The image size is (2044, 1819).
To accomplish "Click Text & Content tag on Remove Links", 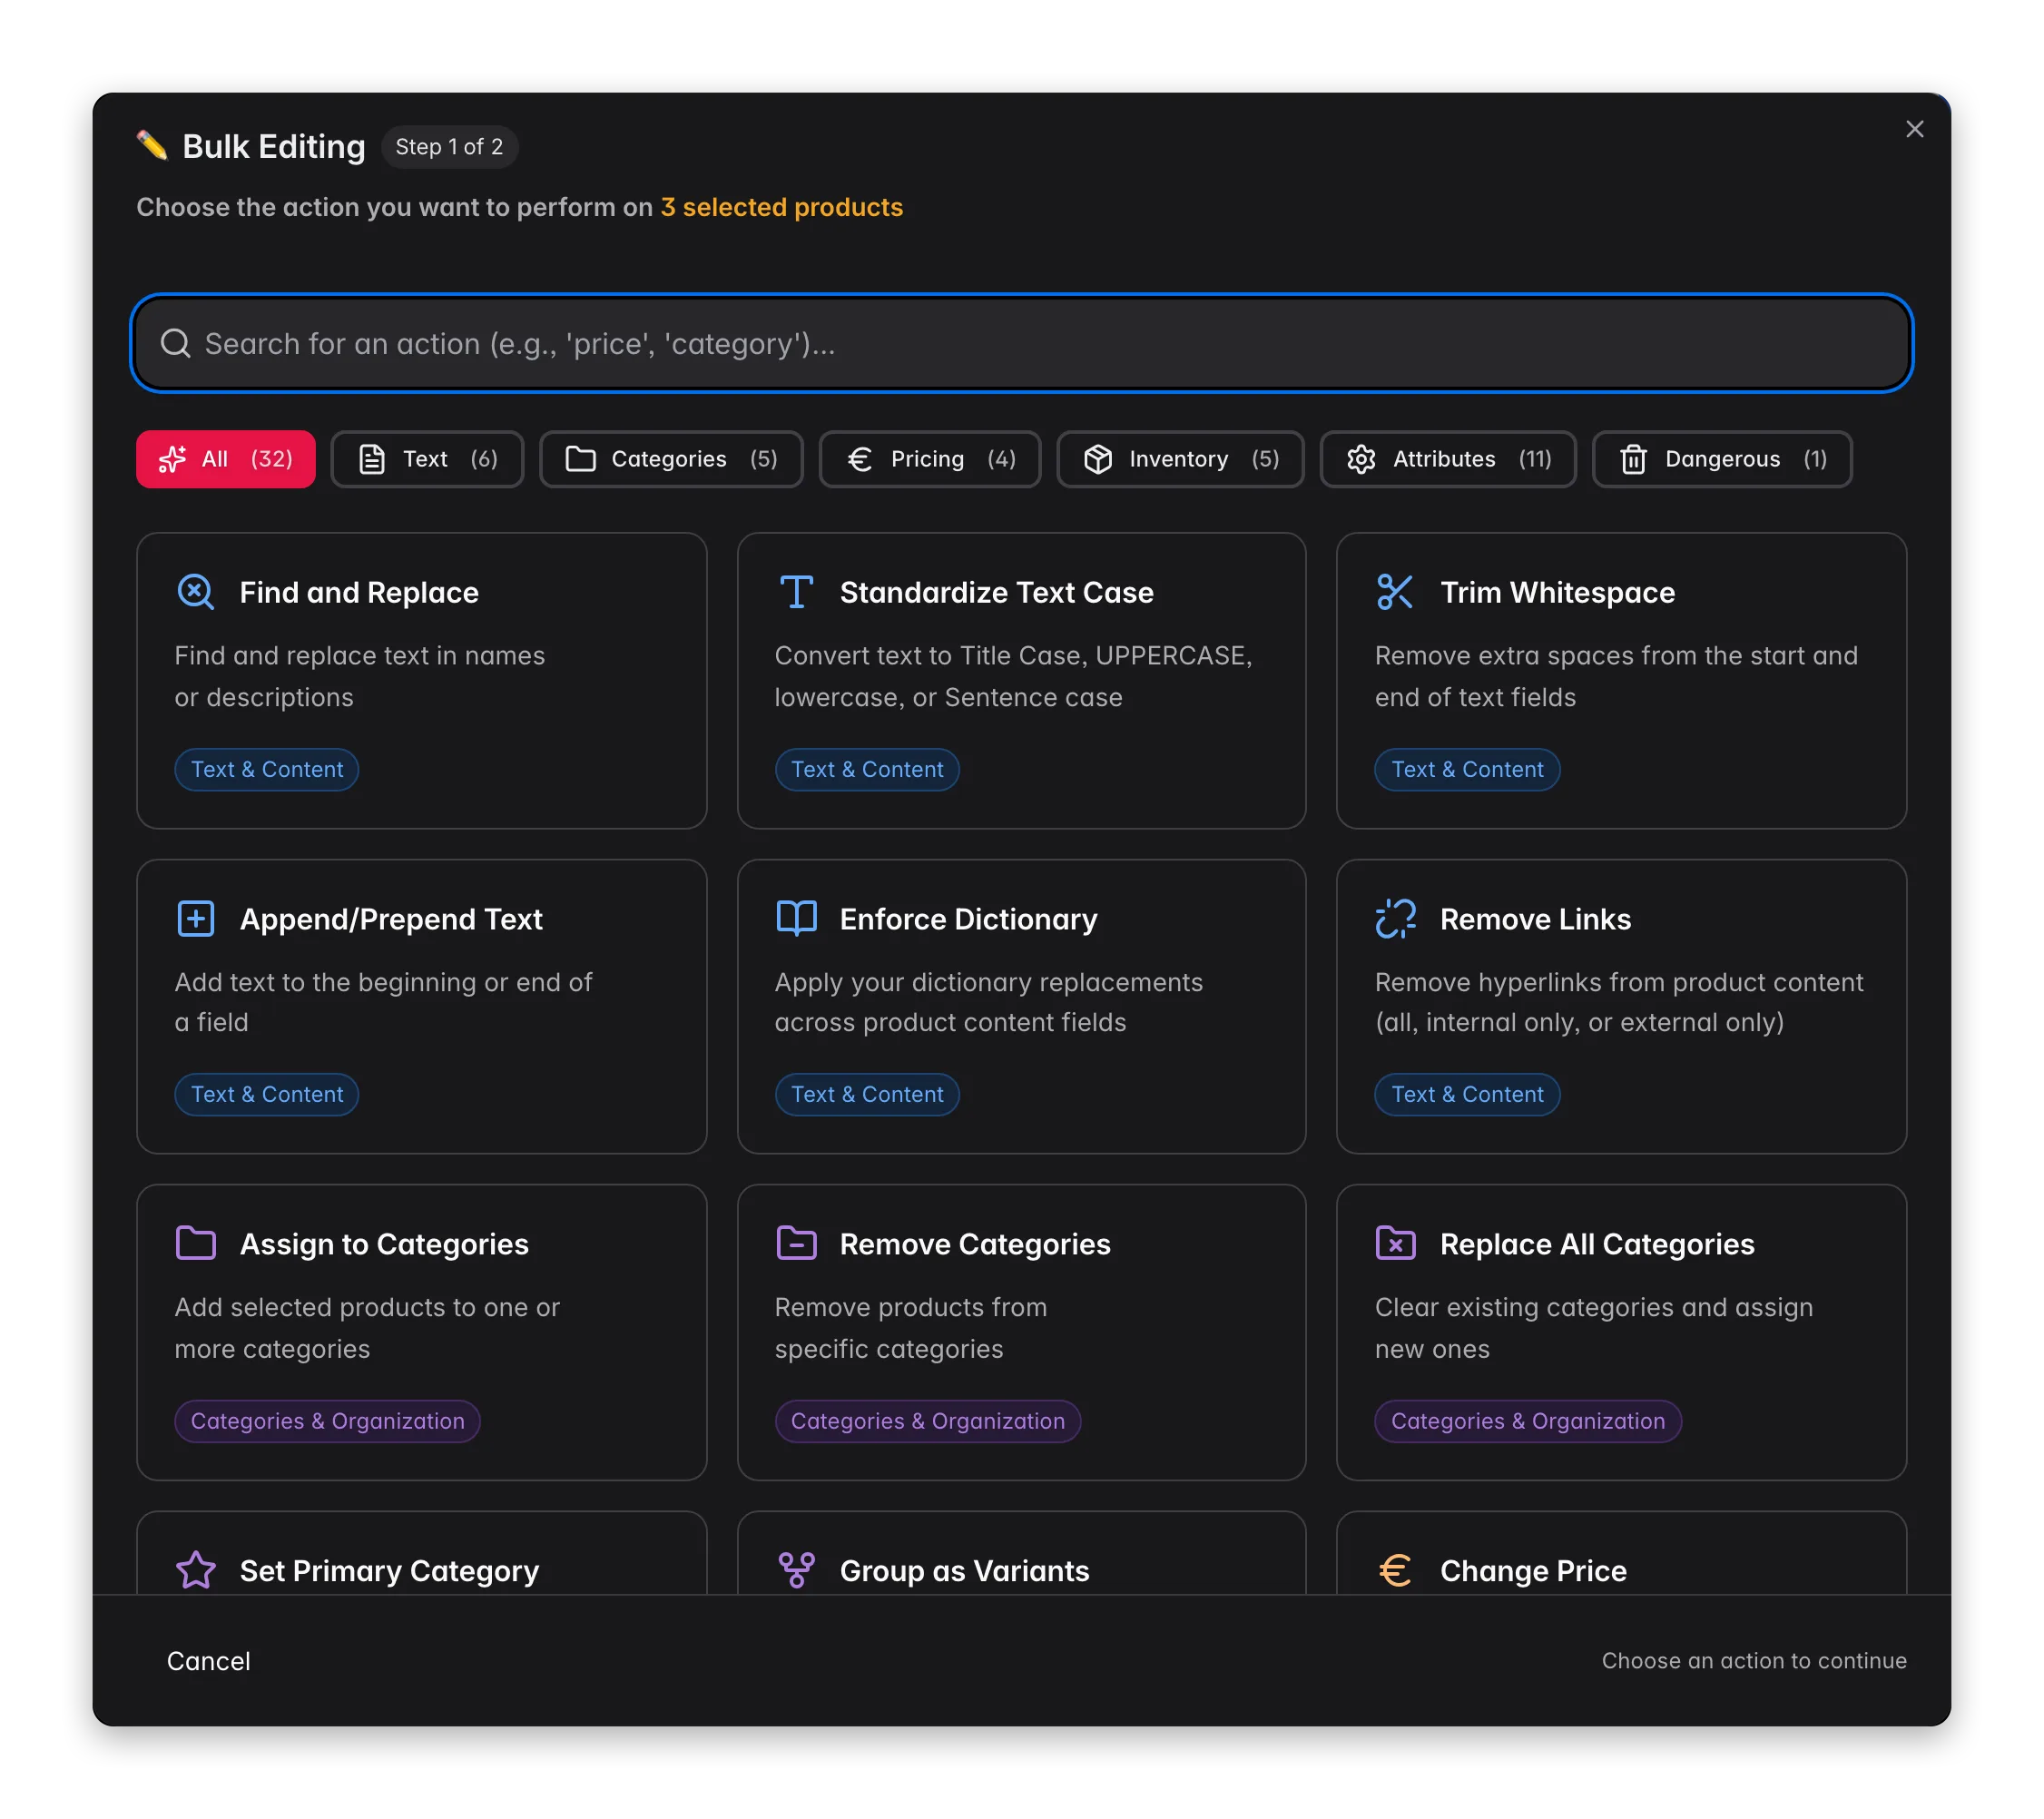I will (1467, 1094).
